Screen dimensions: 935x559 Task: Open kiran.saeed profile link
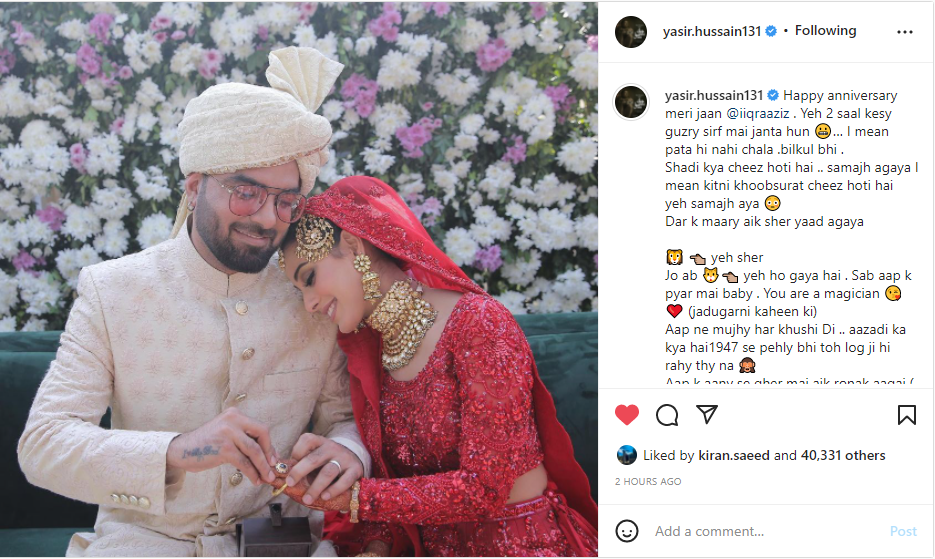pyautogui.click(x=733, y=455)
